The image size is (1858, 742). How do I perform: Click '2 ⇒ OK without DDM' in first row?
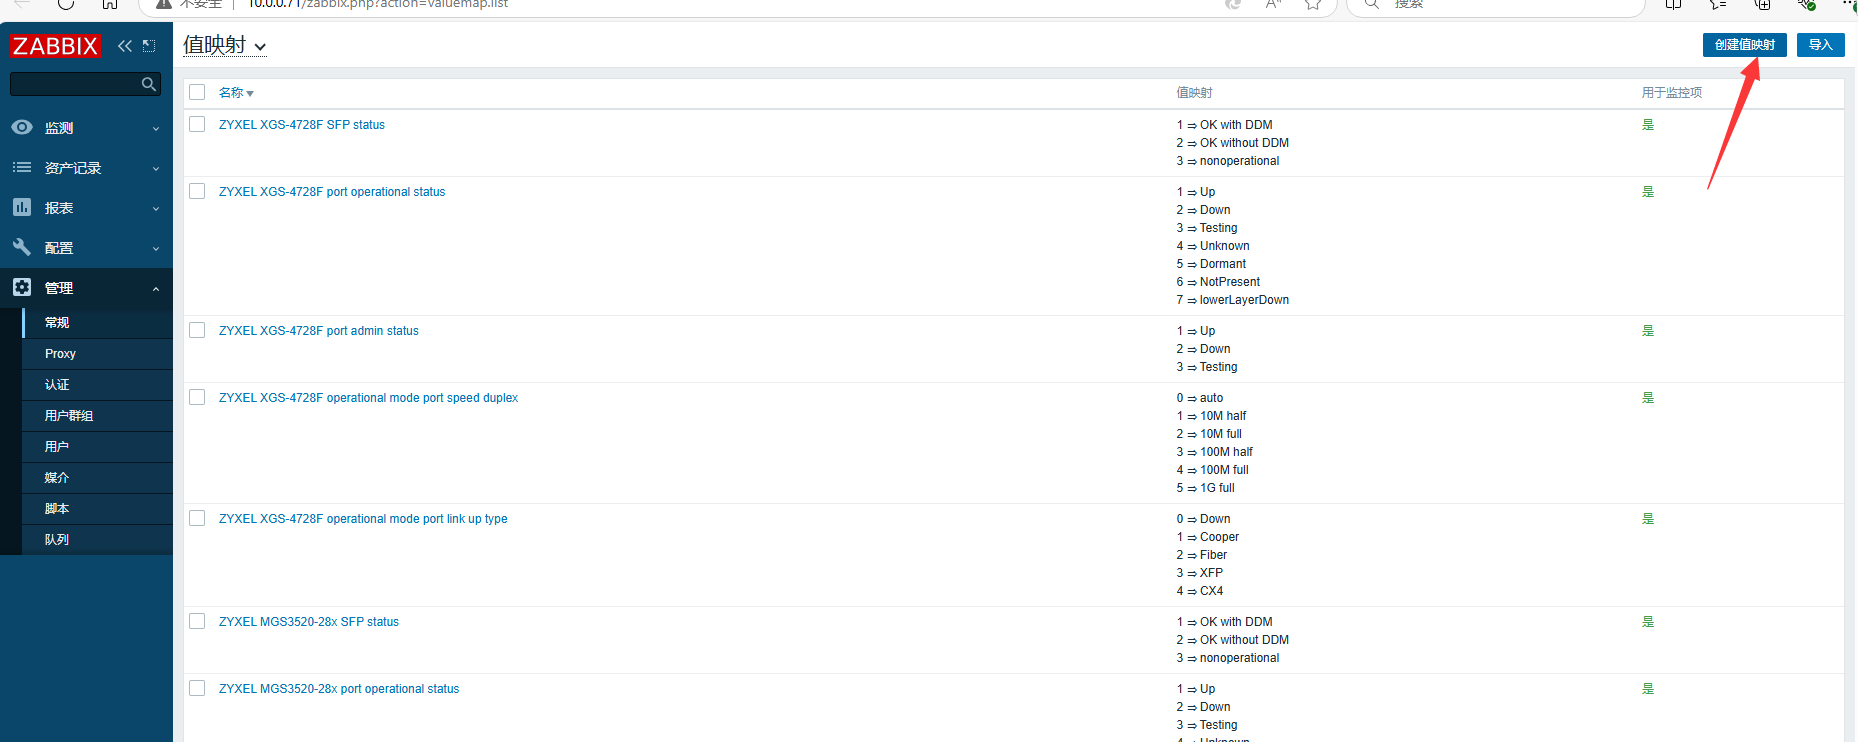[x=1232, y=143]
